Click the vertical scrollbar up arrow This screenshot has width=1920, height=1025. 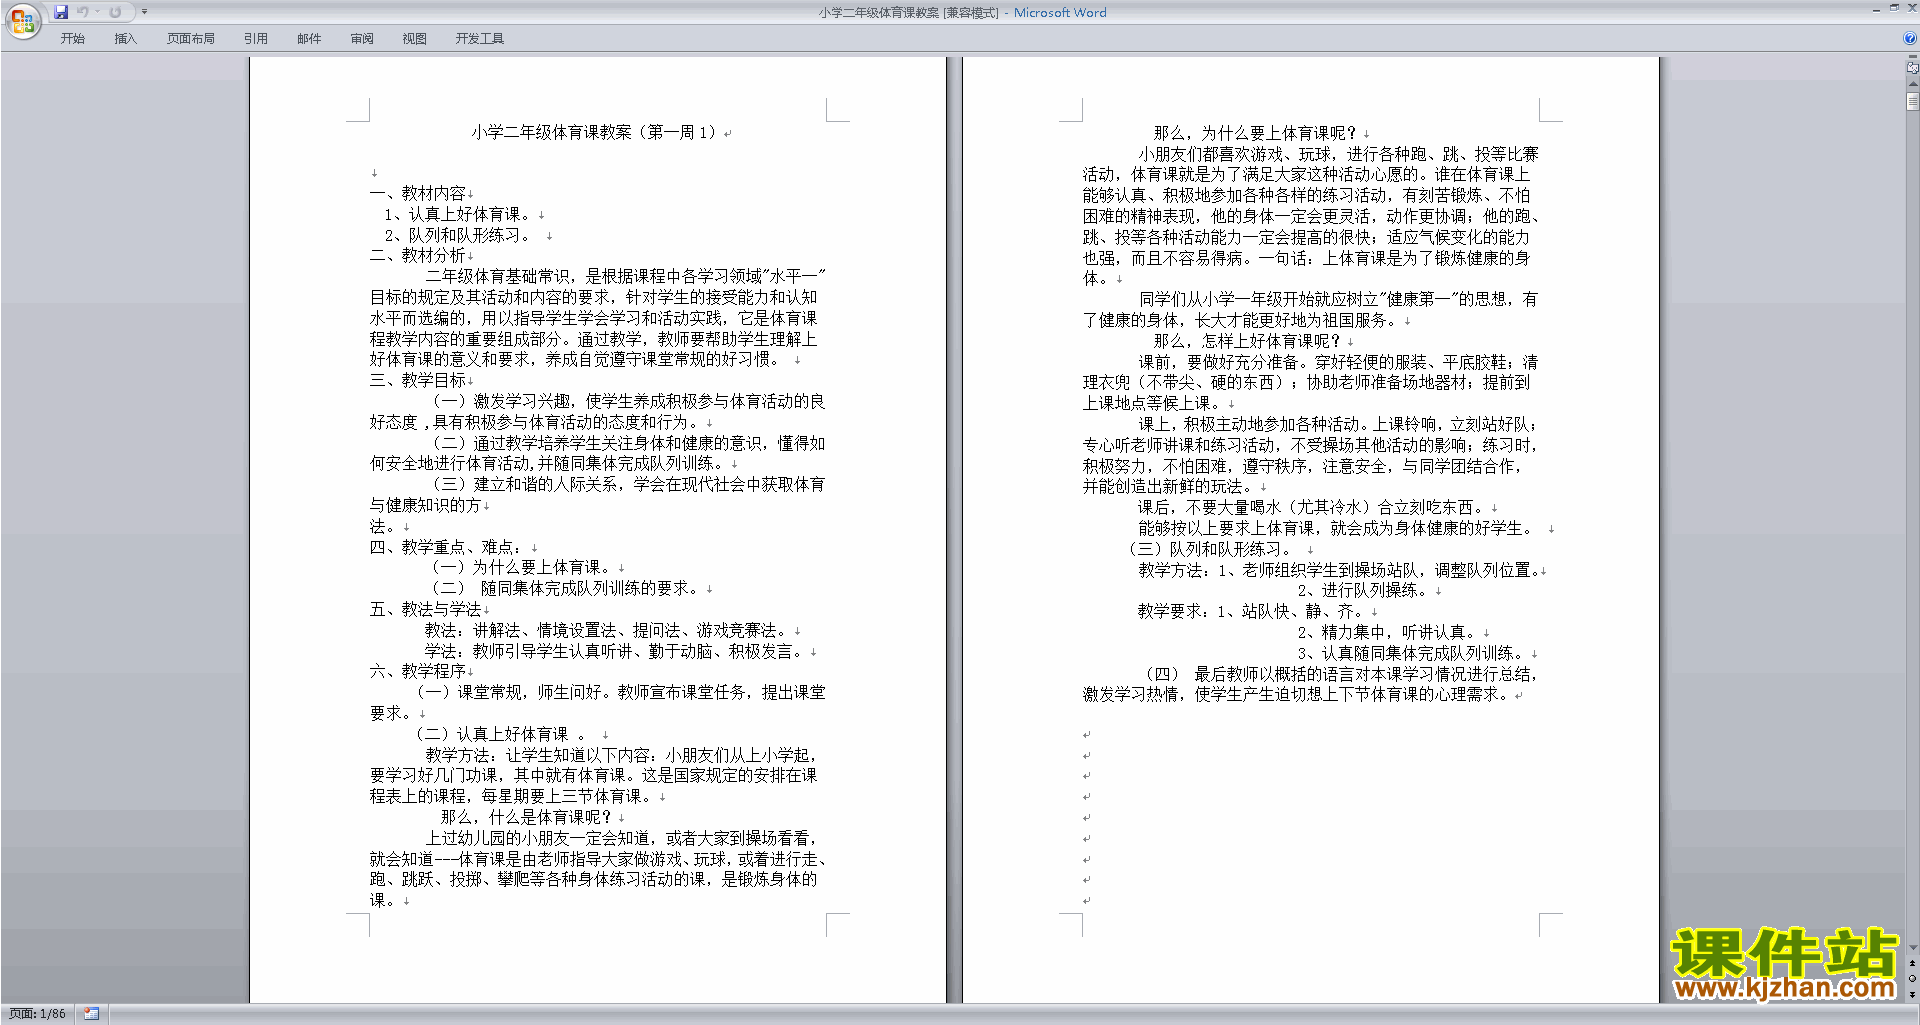tap(1912, 84)
